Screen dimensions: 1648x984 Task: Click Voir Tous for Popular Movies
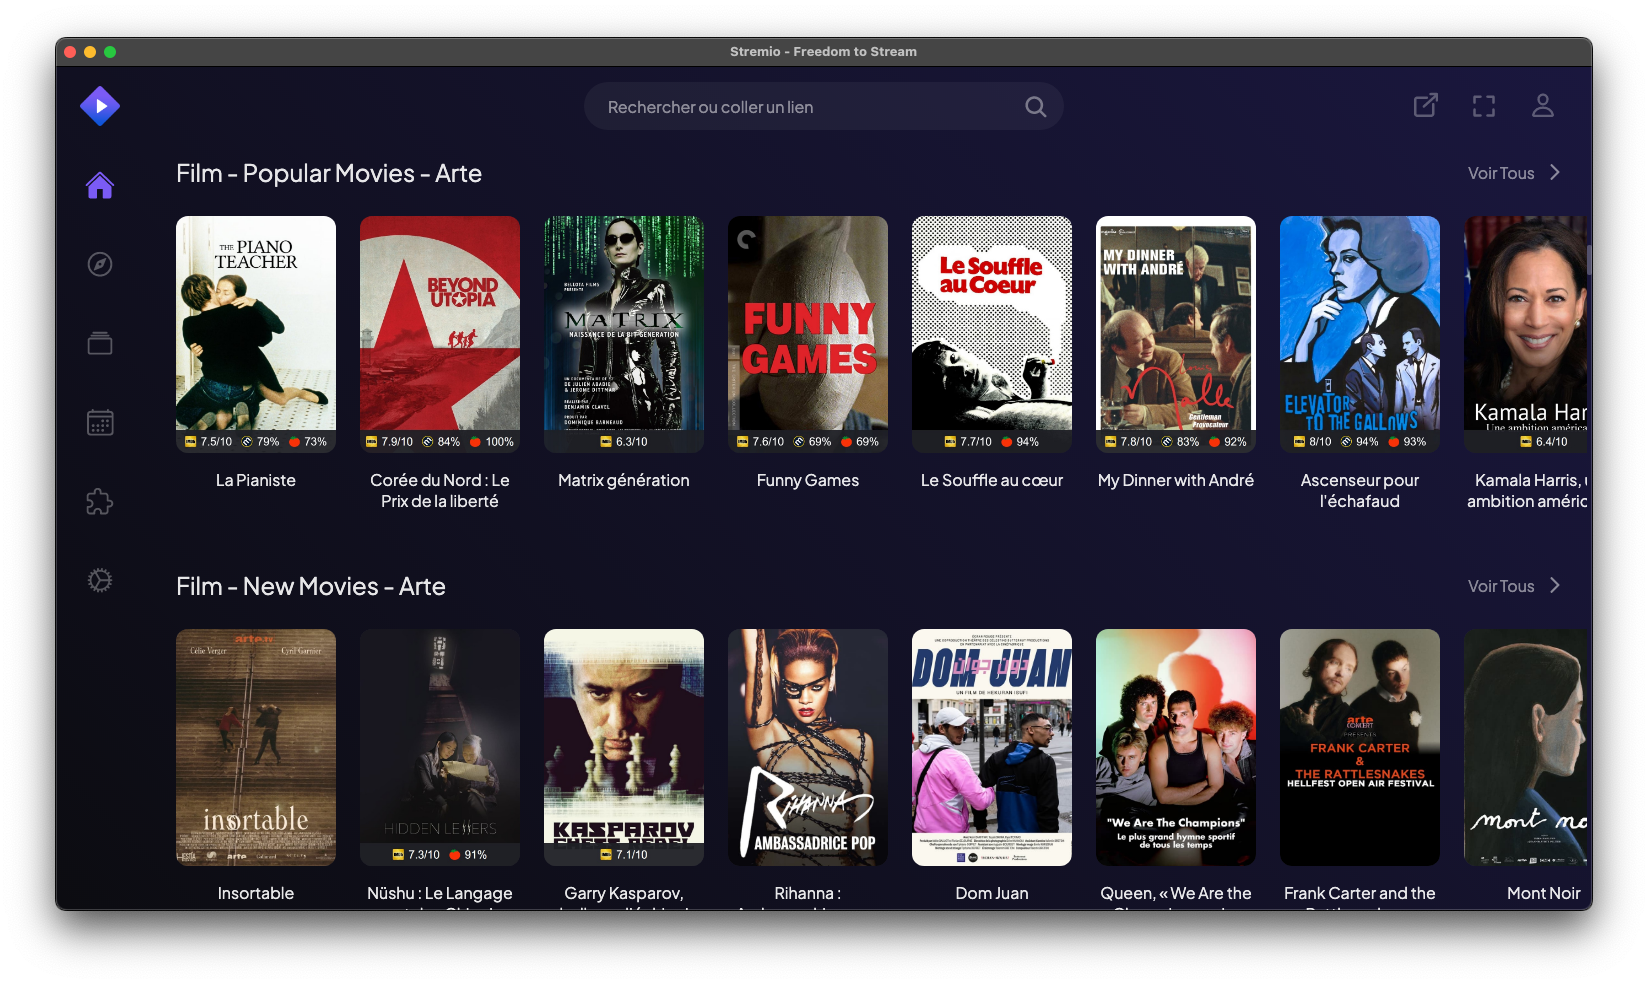1501,173
